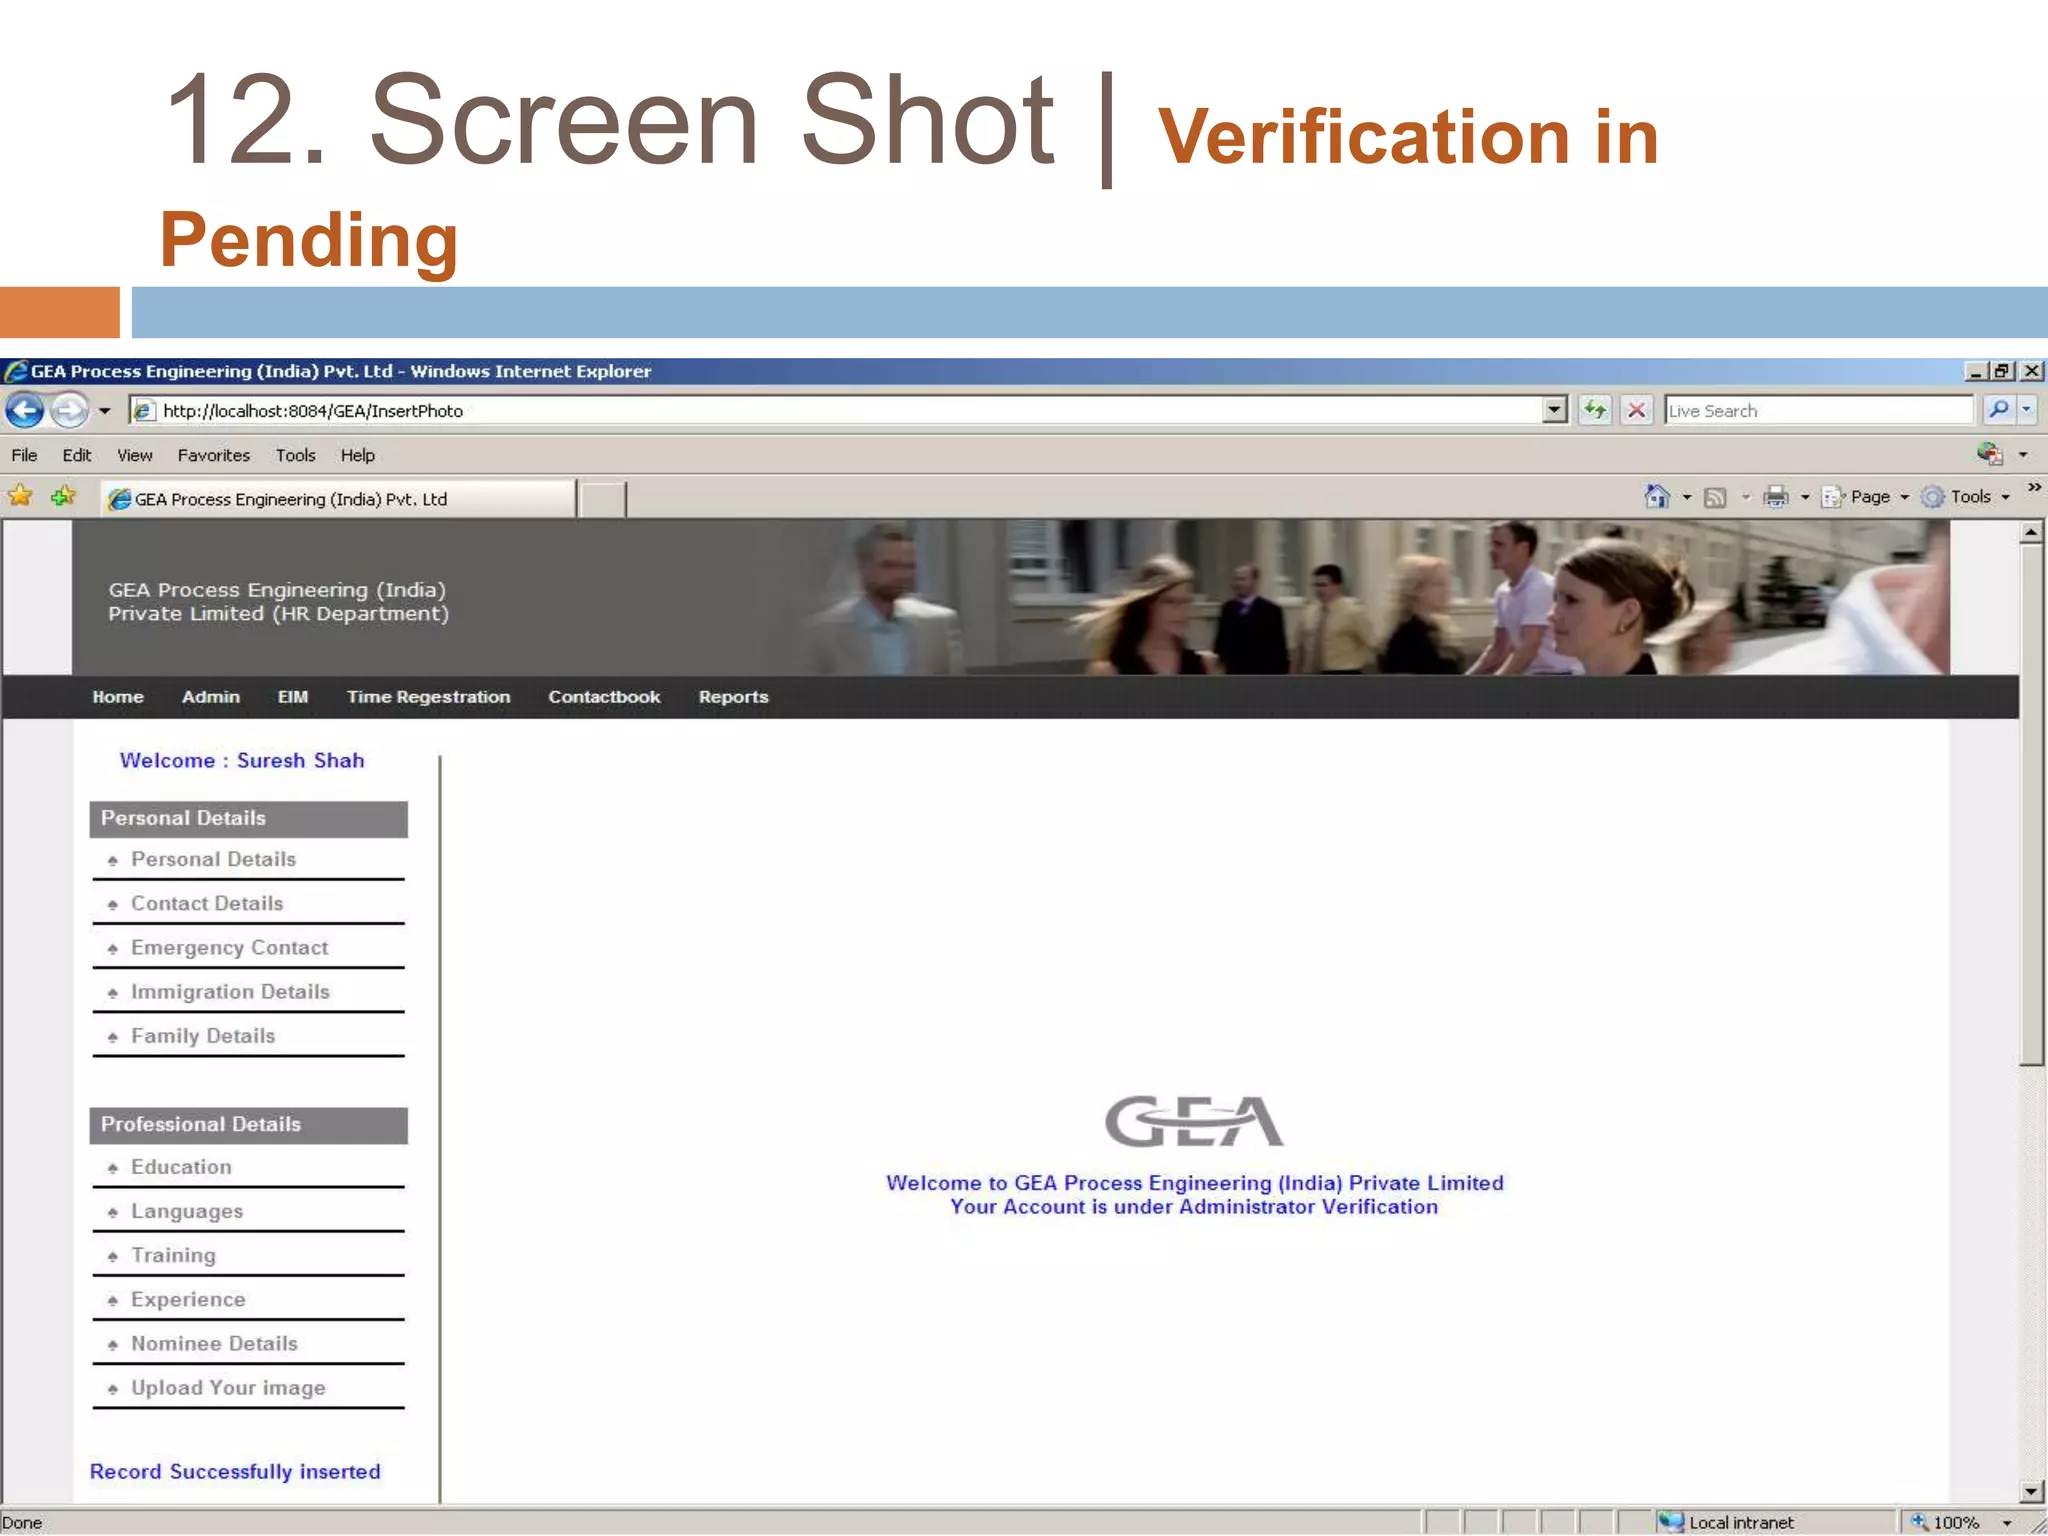Screen dimensions: 2048x1536
Task: Click the address bar URL field
Action: 835,410
